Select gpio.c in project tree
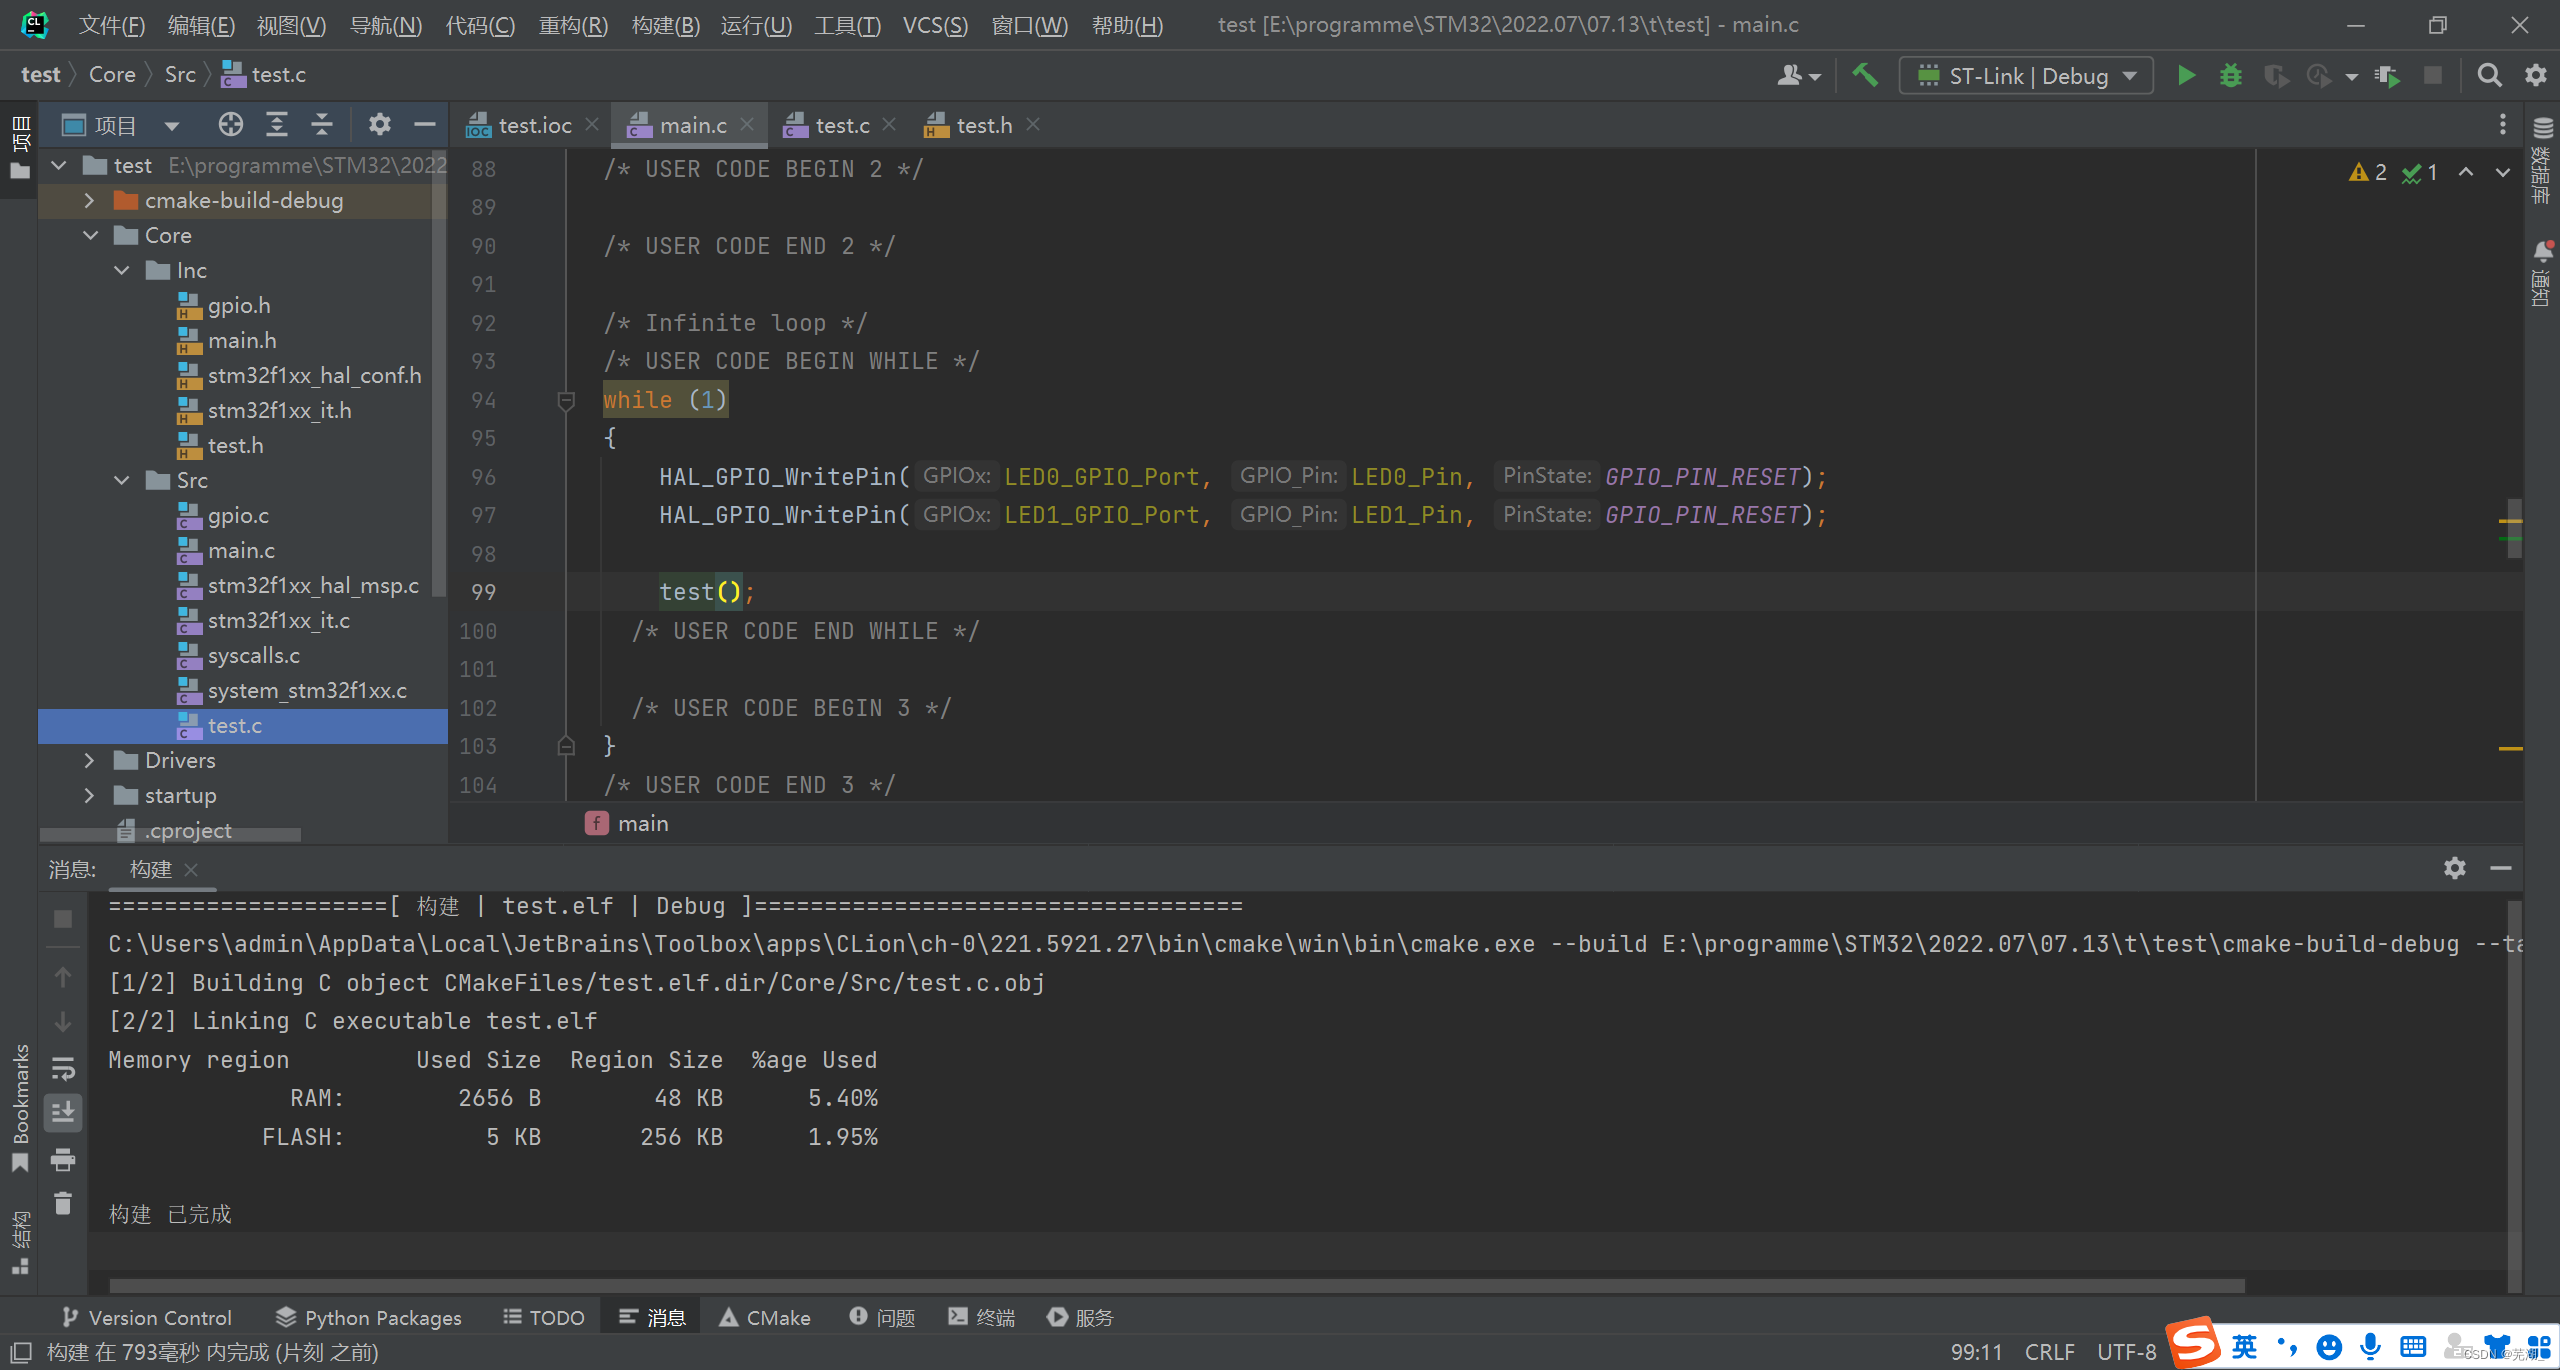This screenshot has width=2560, height=1370. pyautogui.click(x=238, y=516)
